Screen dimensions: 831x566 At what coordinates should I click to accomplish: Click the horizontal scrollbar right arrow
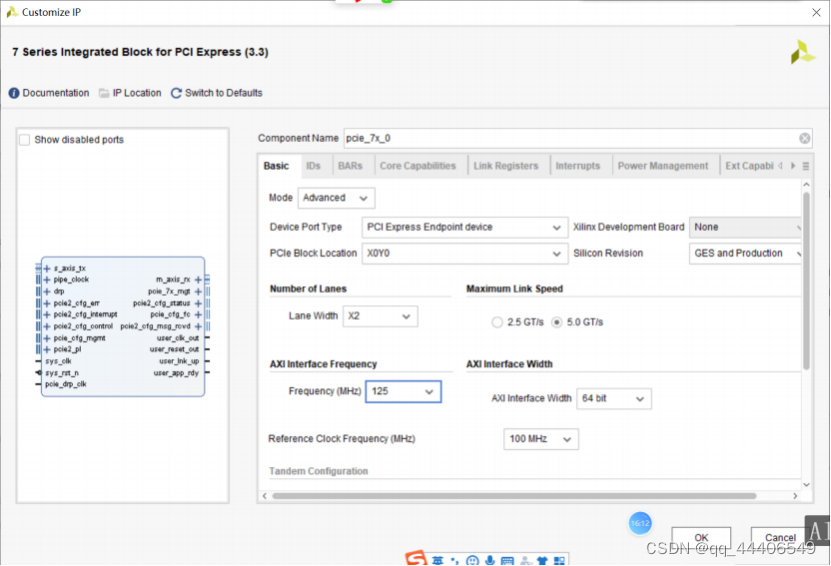point(795,497)
